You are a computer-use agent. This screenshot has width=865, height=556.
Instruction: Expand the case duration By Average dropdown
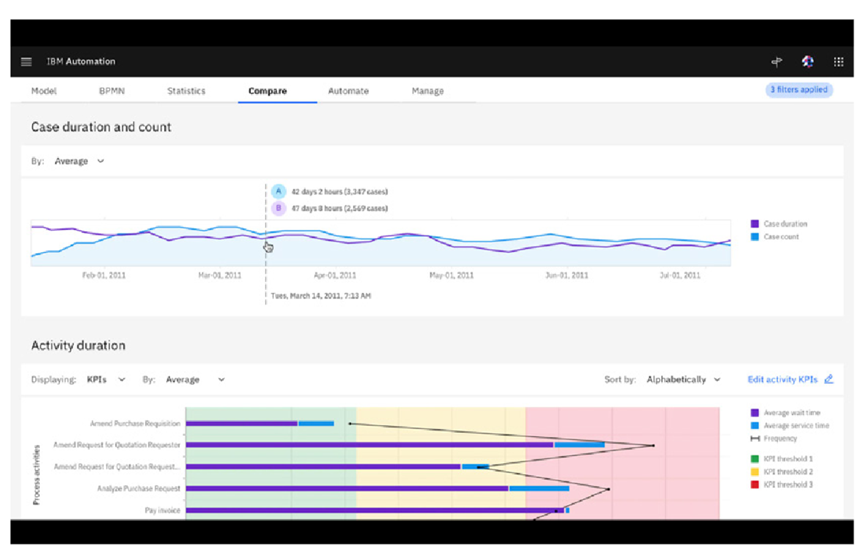point(79,161)
